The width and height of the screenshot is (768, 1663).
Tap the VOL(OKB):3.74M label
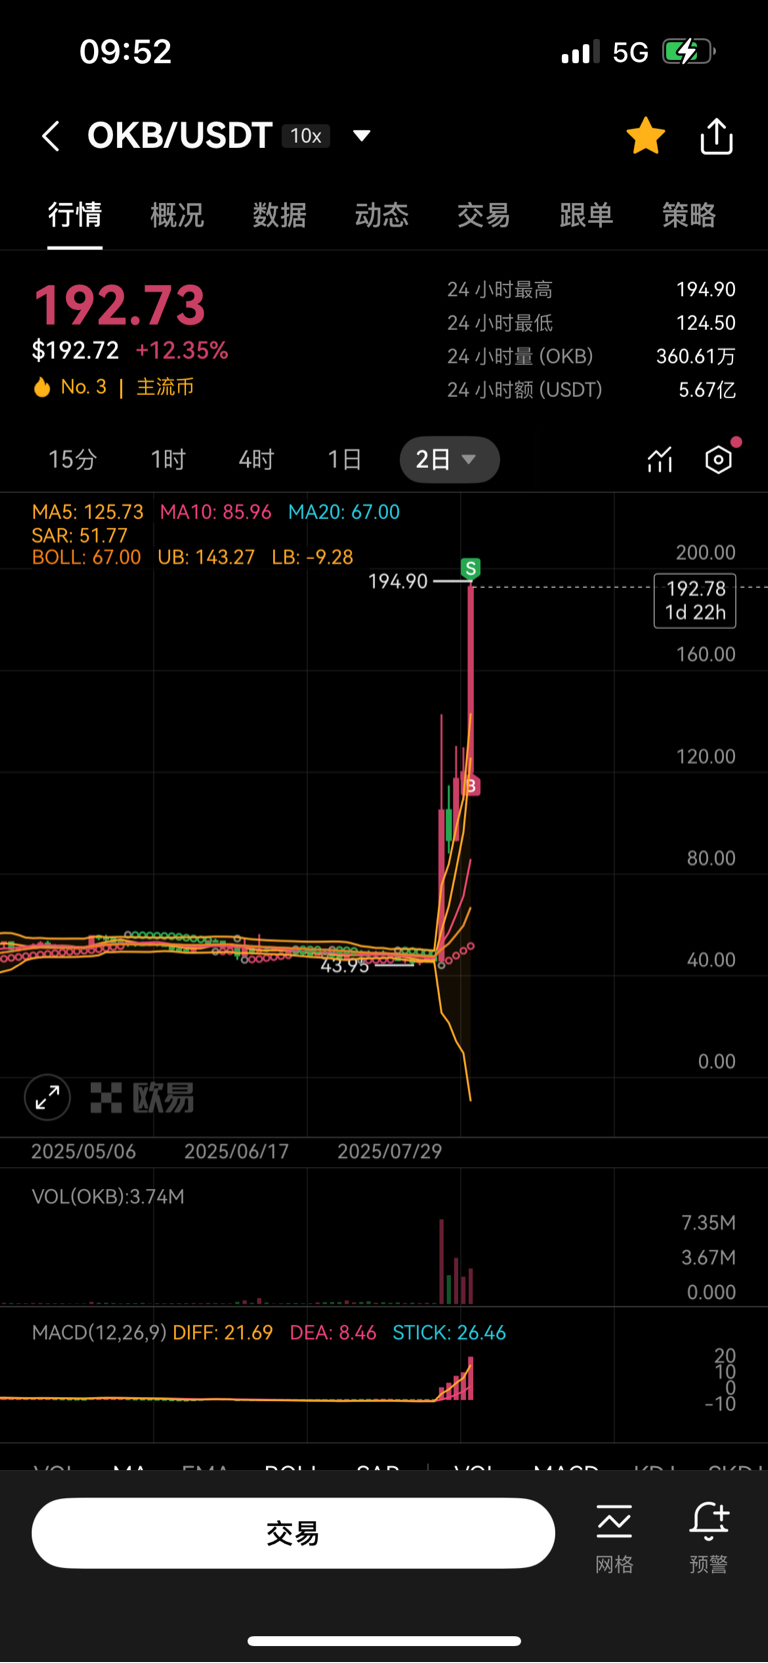(x=108, y=1197)
